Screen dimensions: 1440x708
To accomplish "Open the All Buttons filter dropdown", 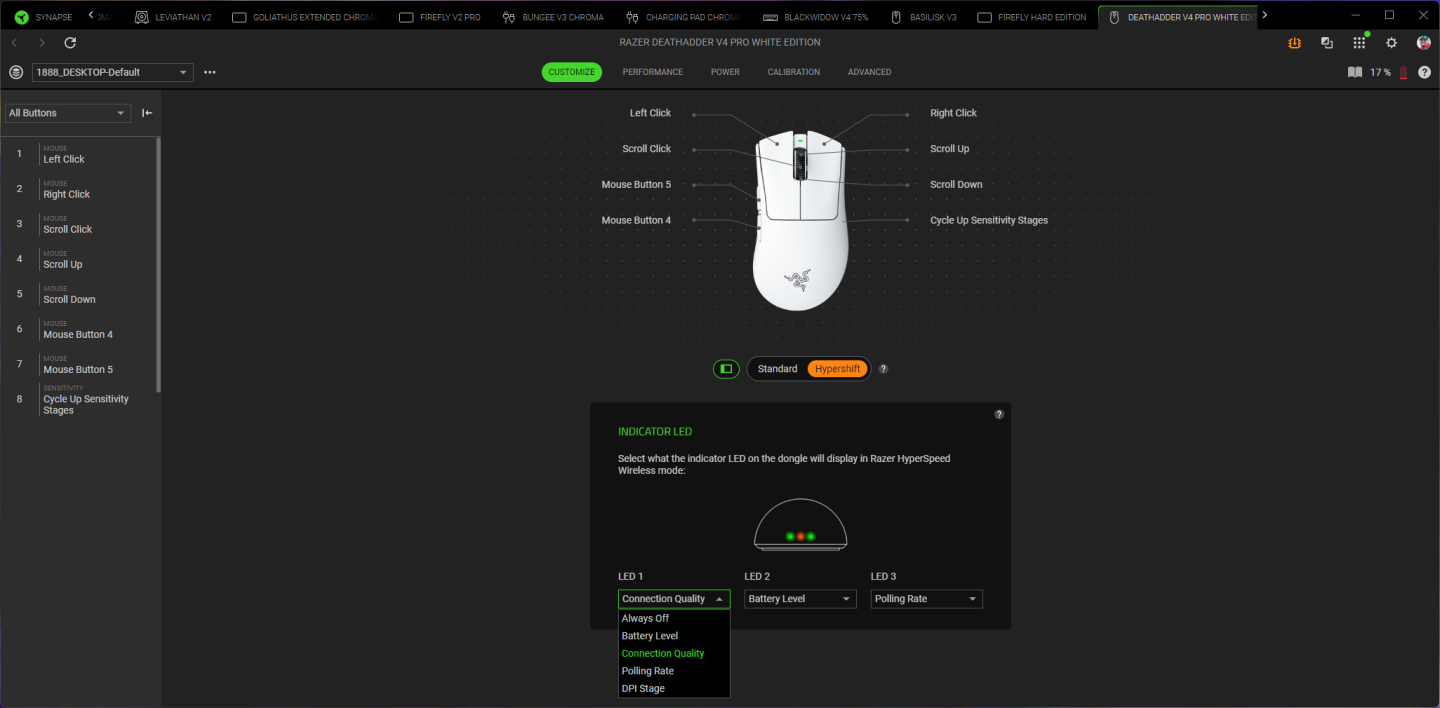I will tap(68, 113).
